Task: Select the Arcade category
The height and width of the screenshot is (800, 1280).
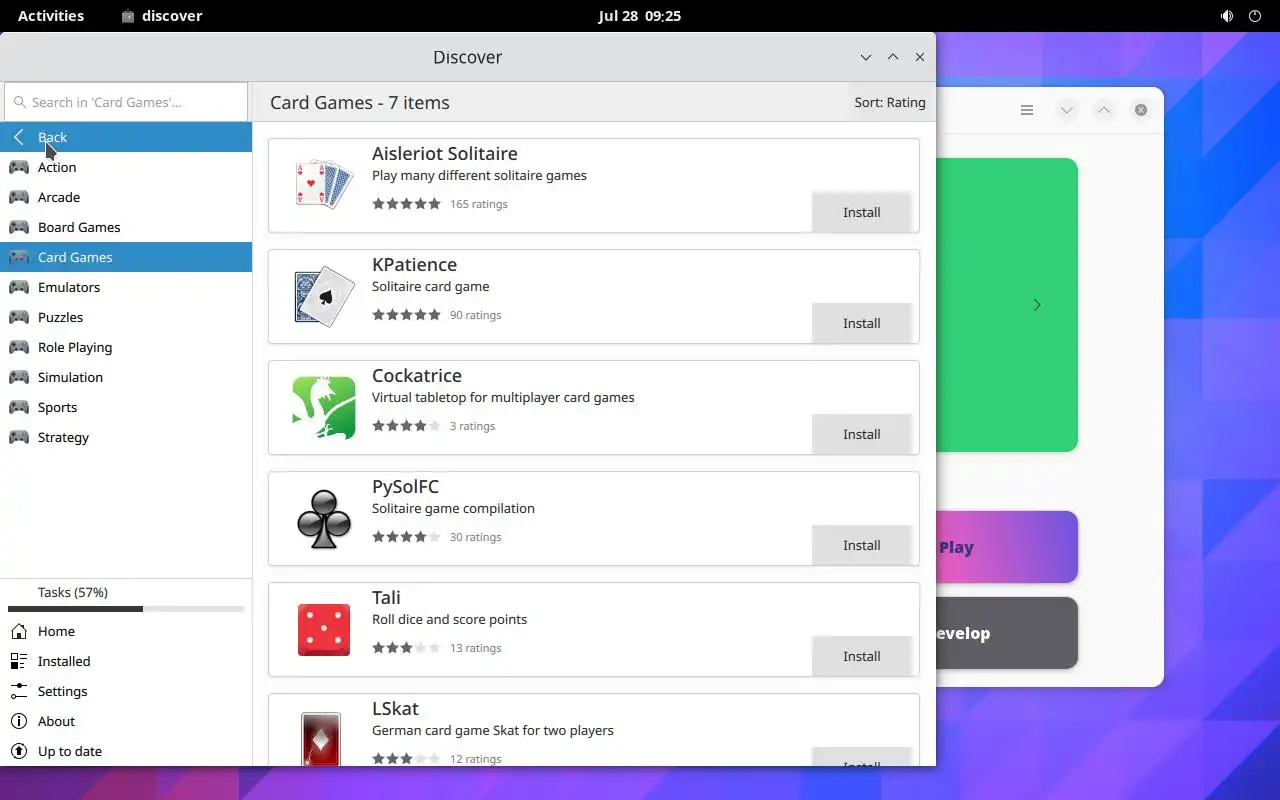Action: click(126, 197)
